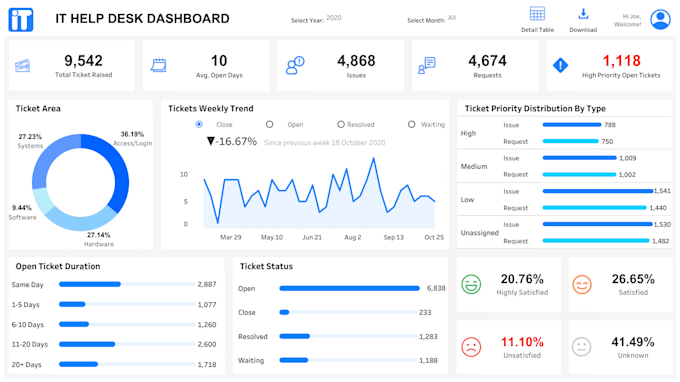Screen dimensions: 680x382
Task: Click the green Highly Satisfied smiley
Action: coord(471,284)
